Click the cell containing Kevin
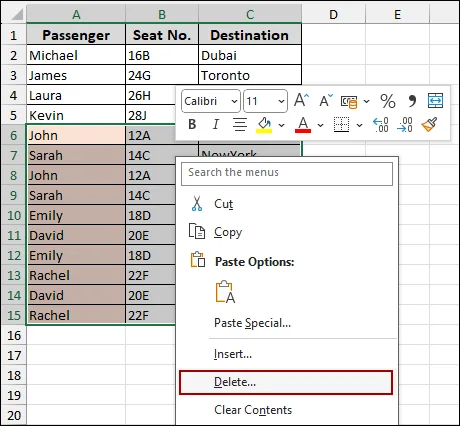This screenshot has width=460, height=426. click(x=76, y=115)
